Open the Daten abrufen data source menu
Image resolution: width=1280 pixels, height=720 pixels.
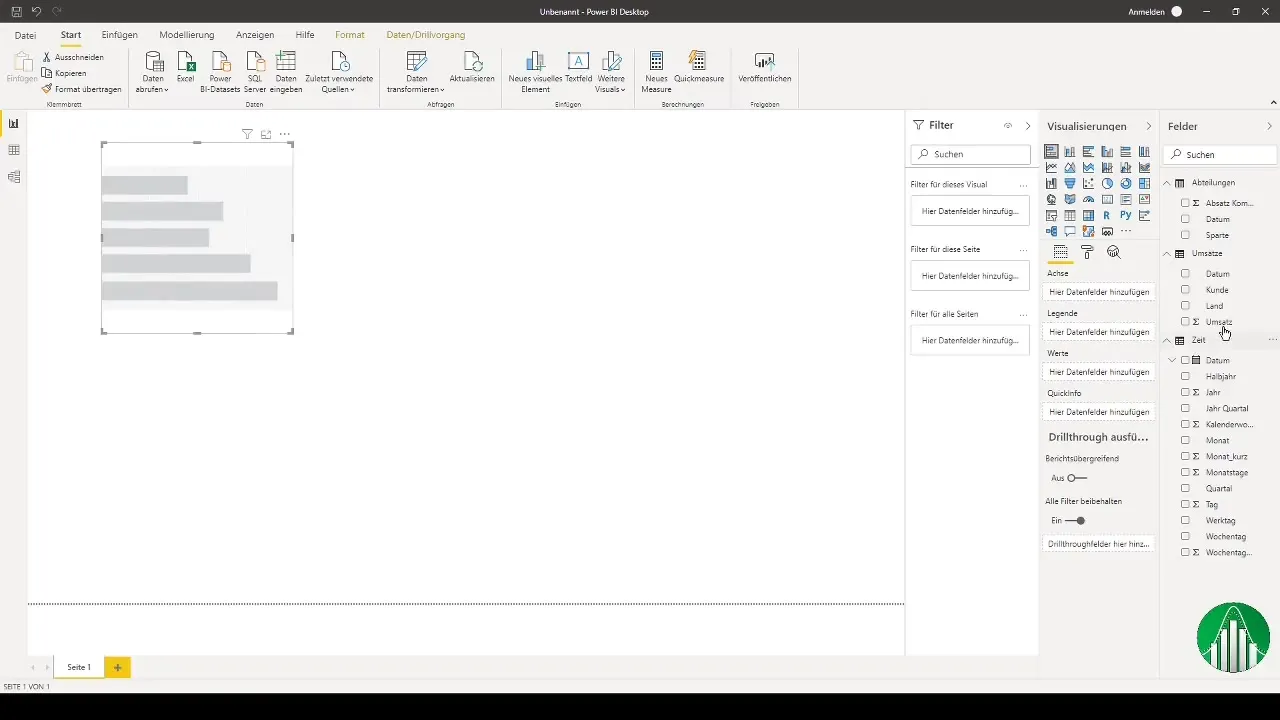(x=153, y=72)
